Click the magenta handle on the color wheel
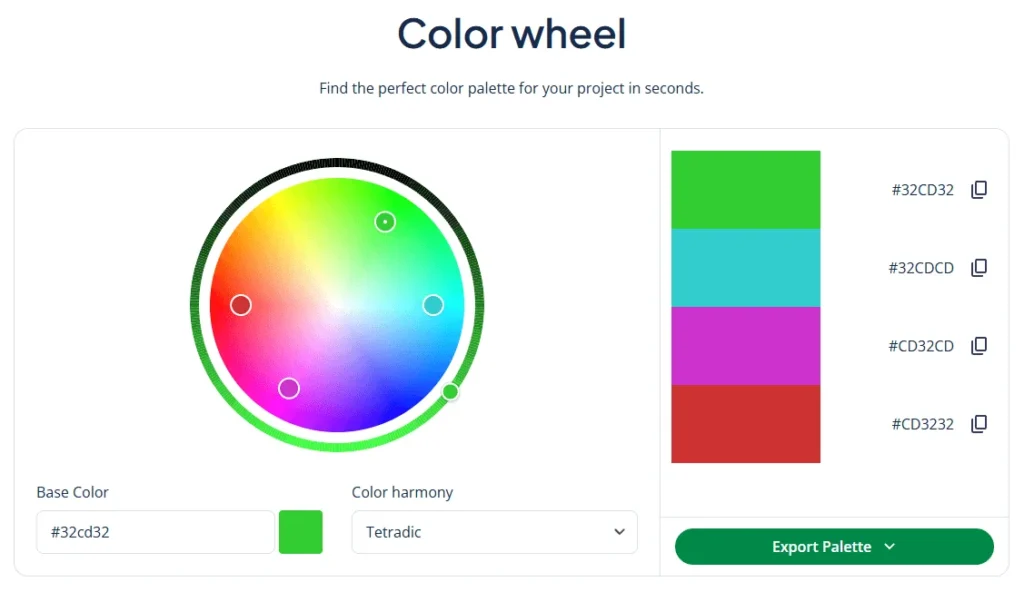 pos(289,388)
